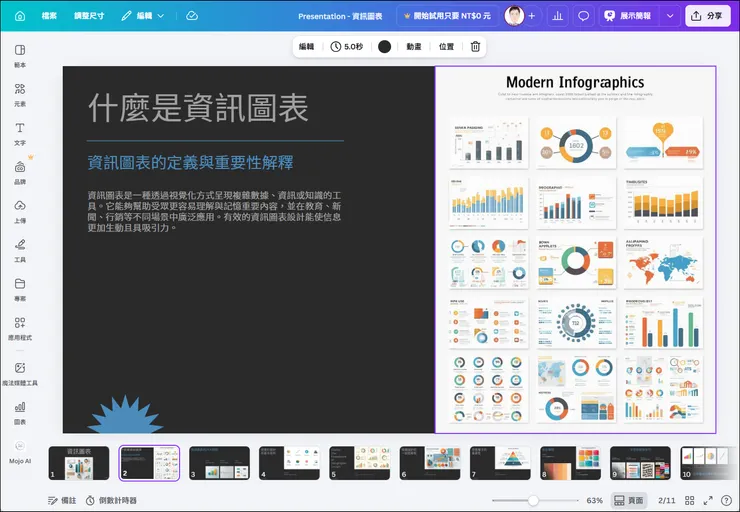Expand the present options arrow
The width and height of the screenshot is (740, 512).
pyautogui.click(x=670, y=16)
